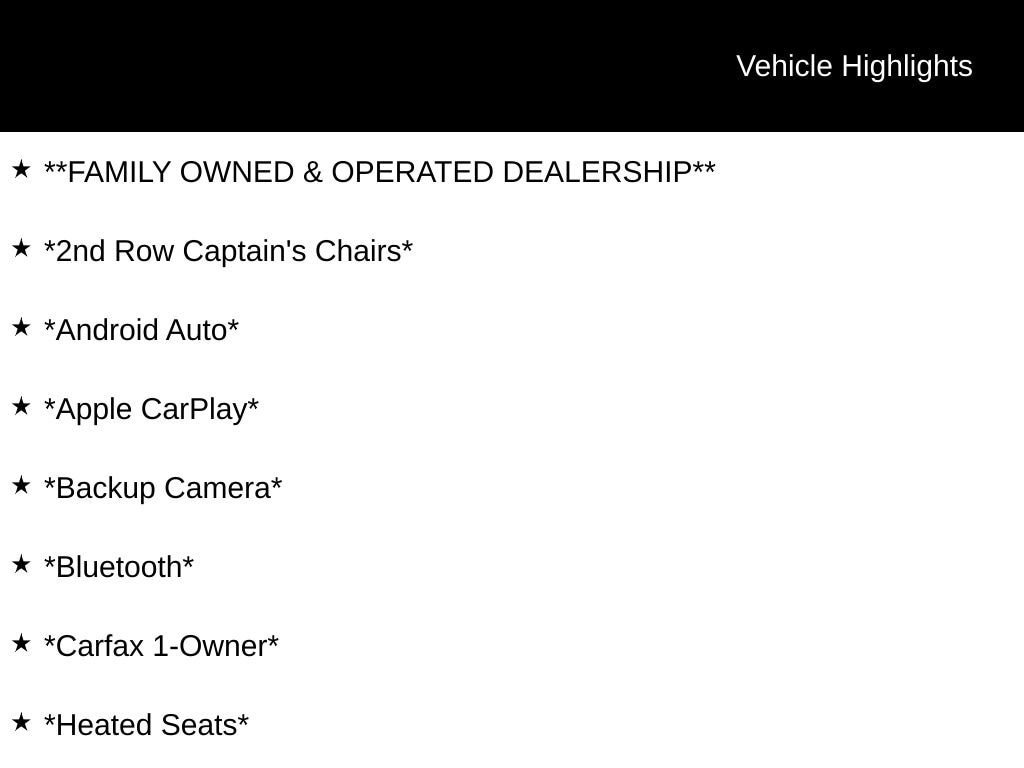Click the word DEALERSHIP in the first highlight
The image size is (1024, 768).
(x=596, y=173)
